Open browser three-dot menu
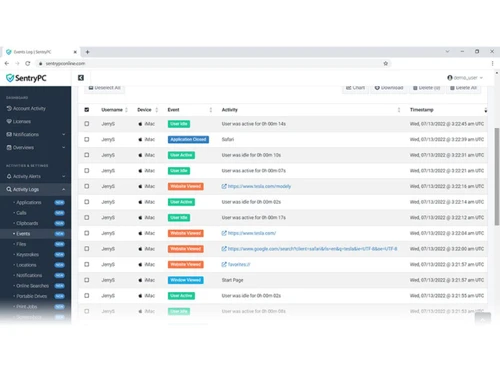 [x=492, y=63]
